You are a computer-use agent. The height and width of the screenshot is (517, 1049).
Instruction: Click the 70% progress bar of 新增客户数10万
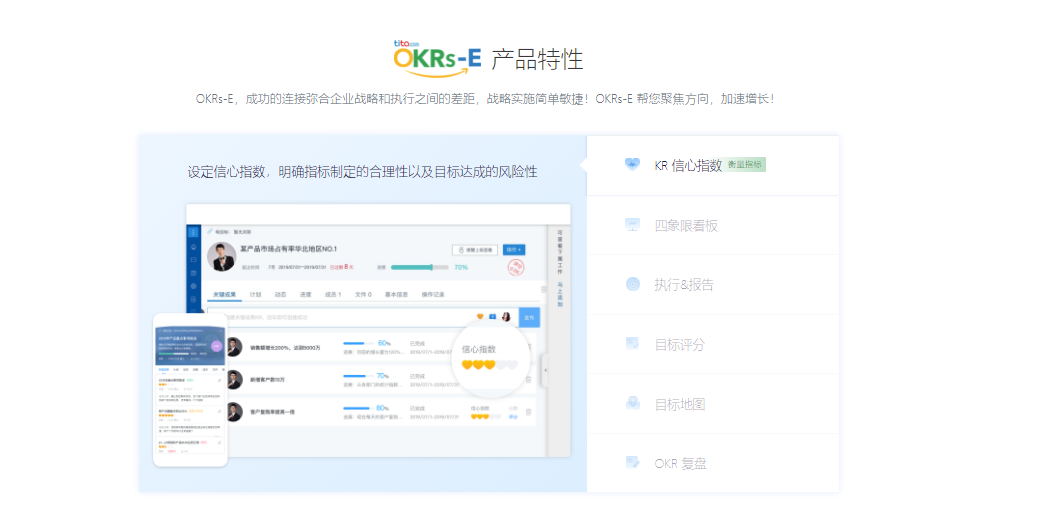tap(359, 376)
